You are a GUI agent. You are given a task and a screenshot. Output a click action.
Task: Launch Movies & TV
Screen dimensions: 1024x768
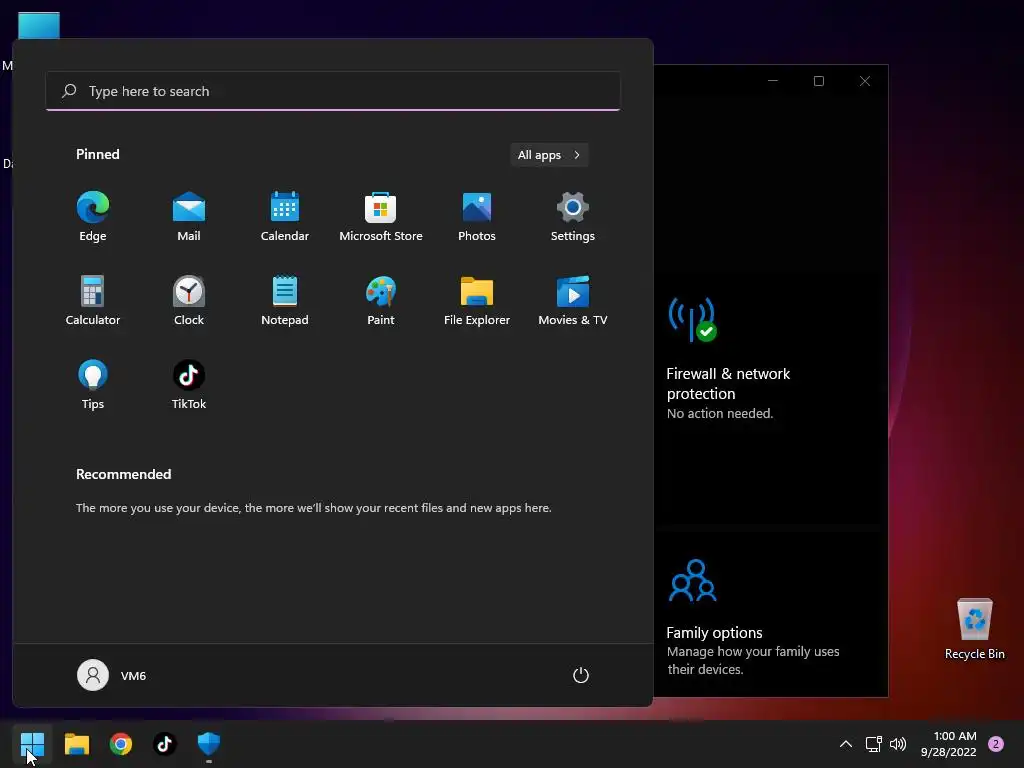(x=573, y=301)
